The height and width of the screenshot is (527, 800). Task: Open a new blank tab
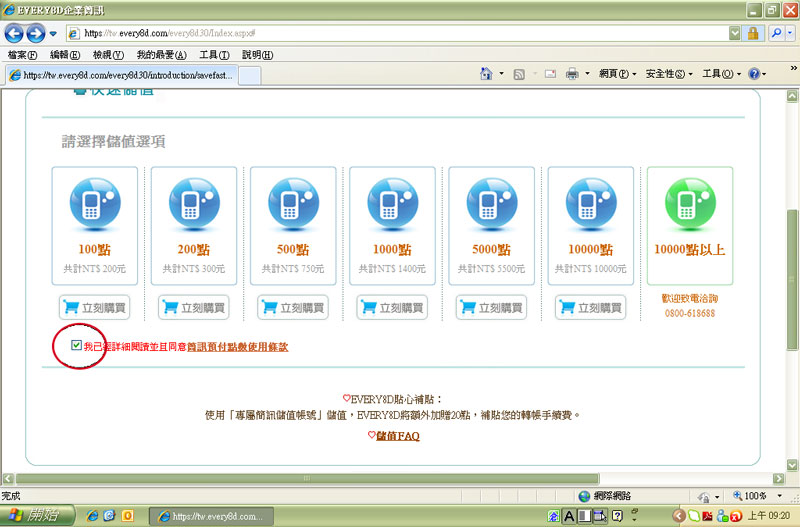249,76
